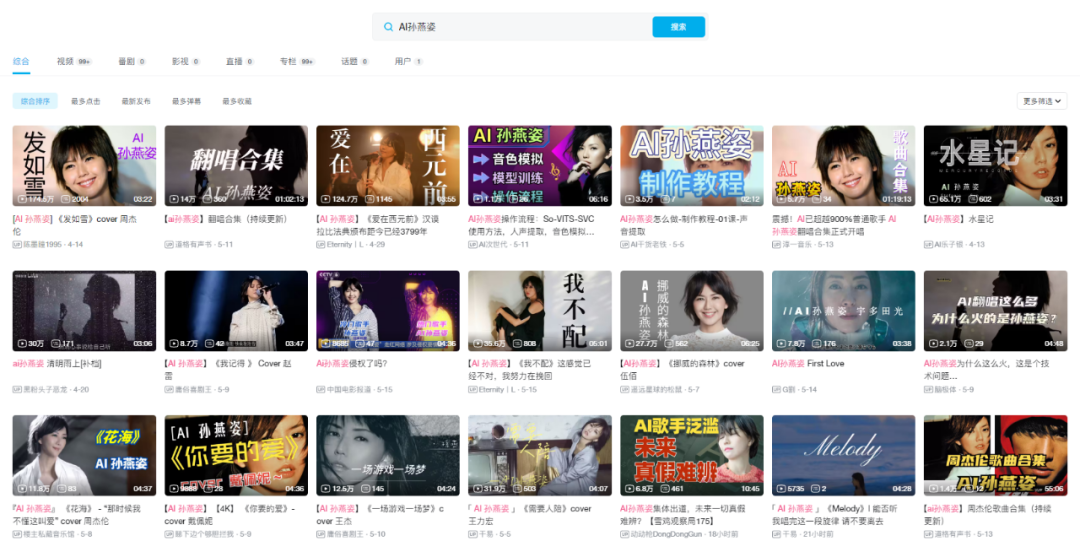Open the 用户 results tab

(402, 62)
